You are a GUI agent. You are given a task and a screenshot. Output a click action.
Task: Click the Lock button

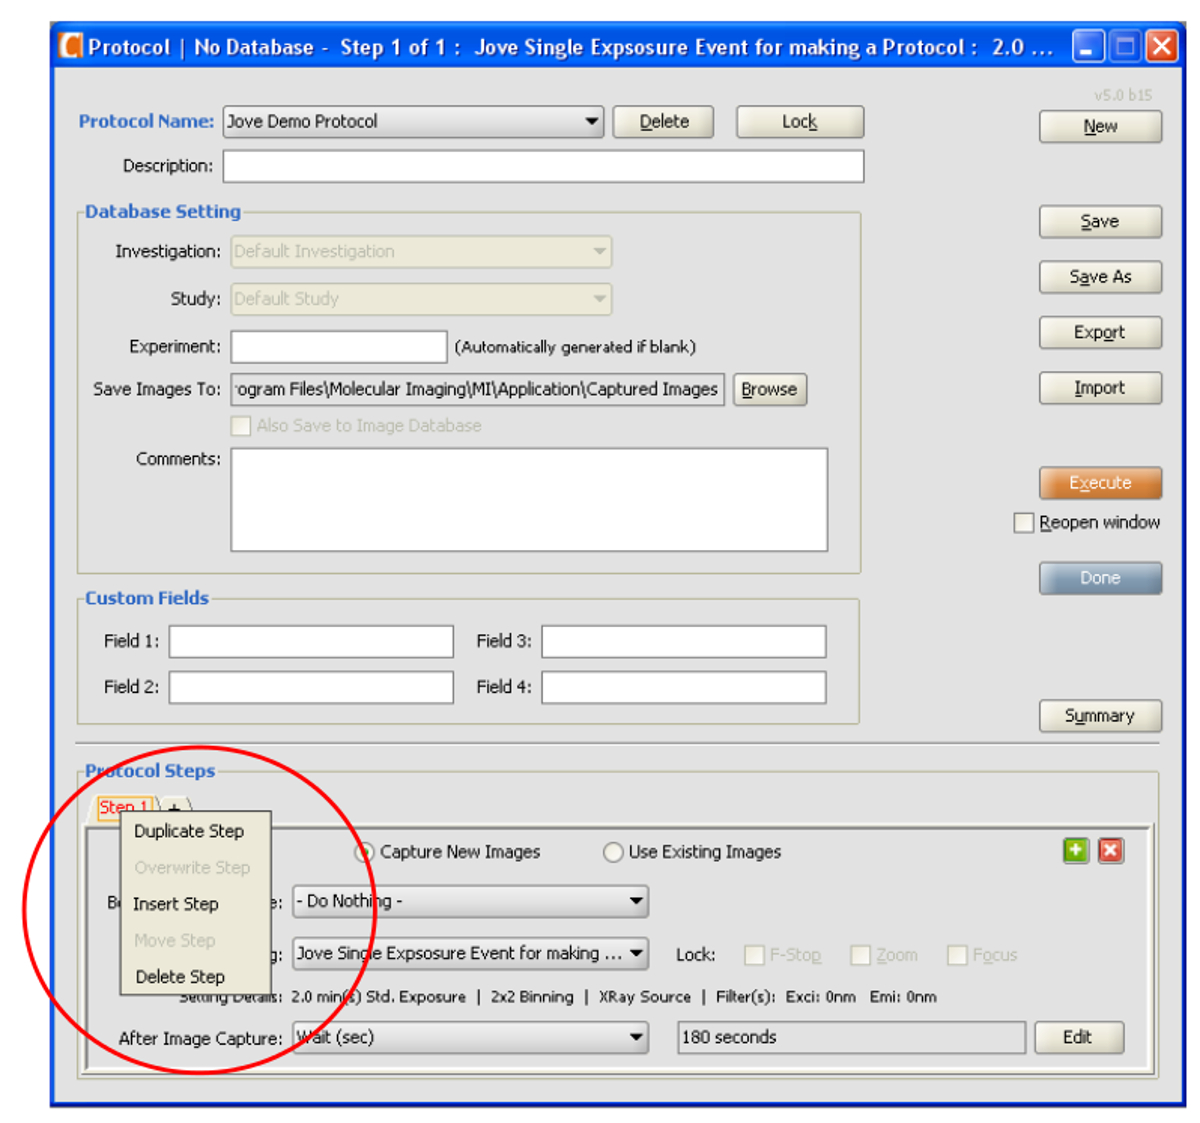(x=799, y=122)
